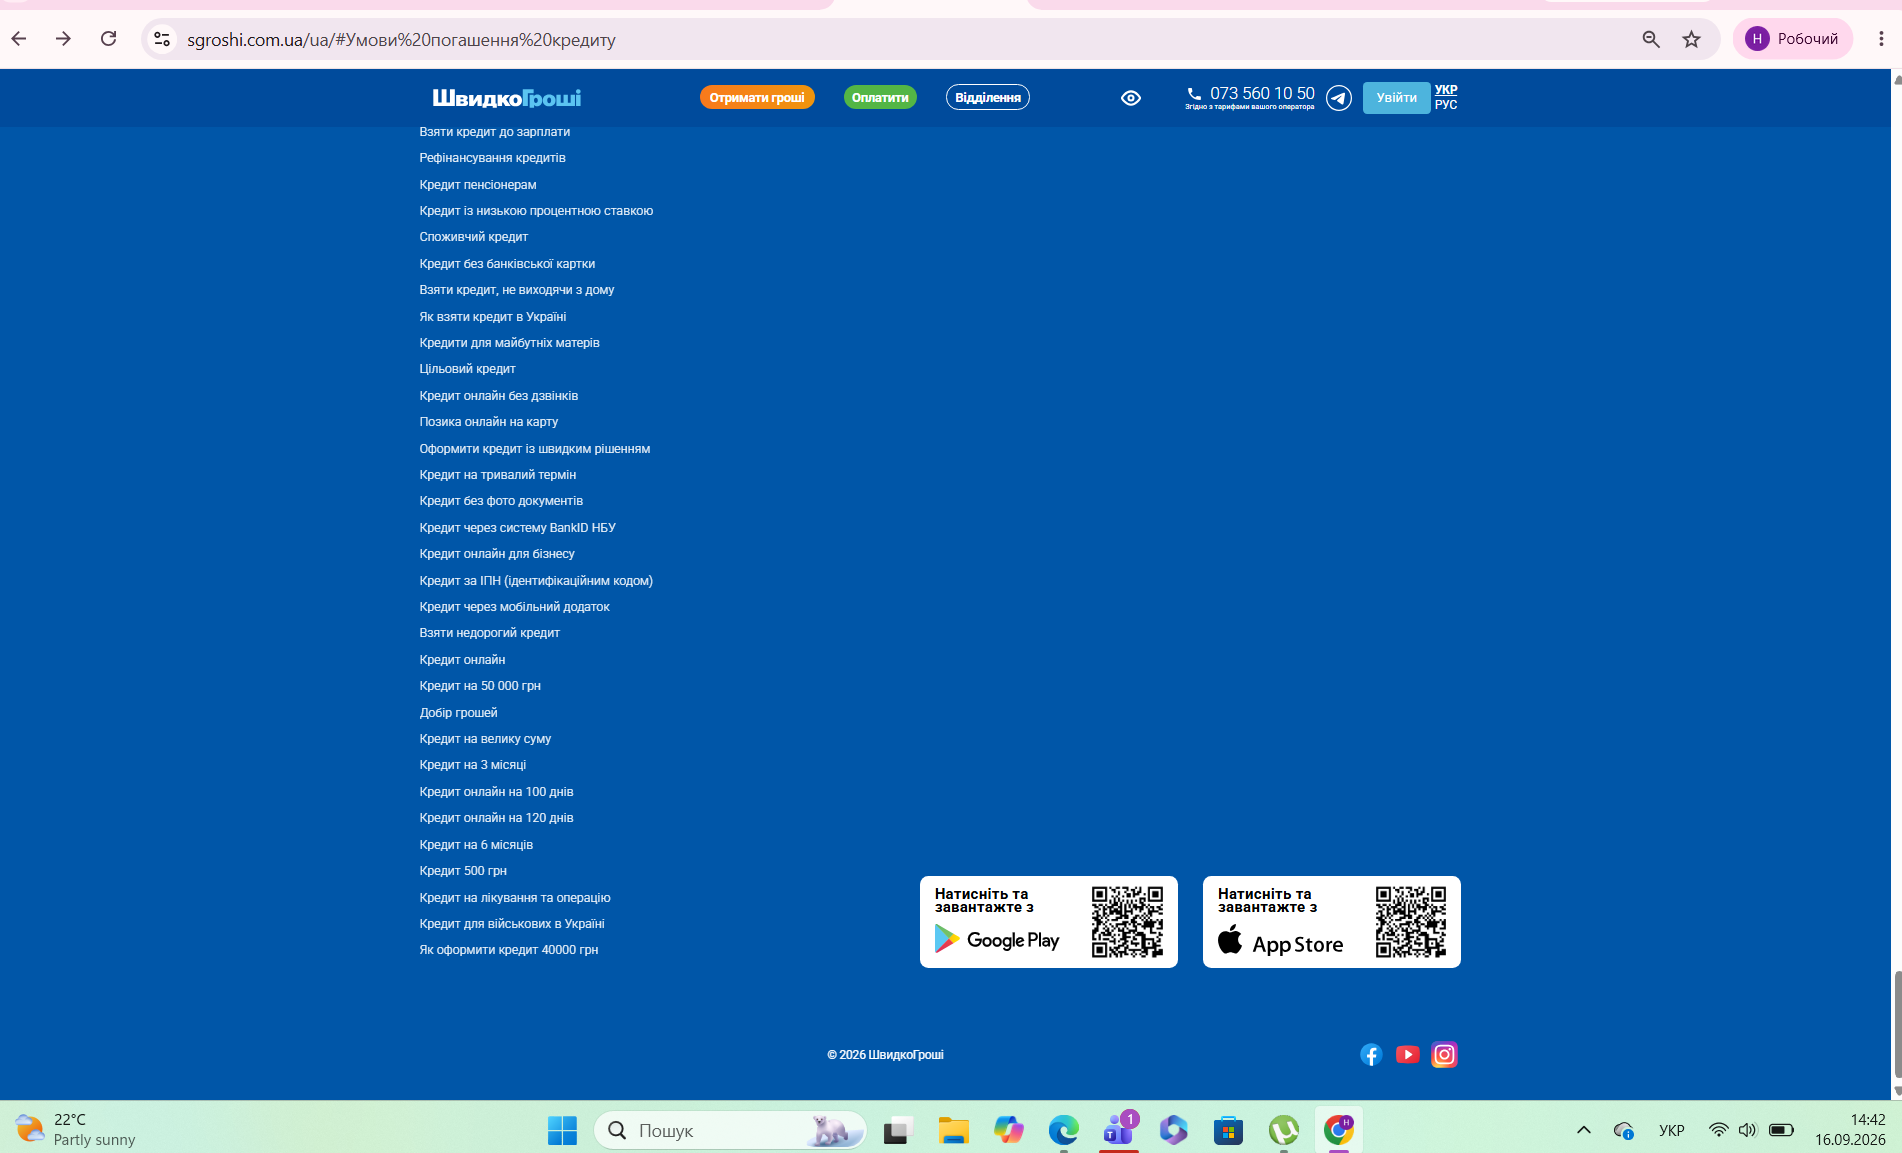Open browser zoom magnifier icon in address bar
Screen dimensions: 1902x1153
point(1651,39)
